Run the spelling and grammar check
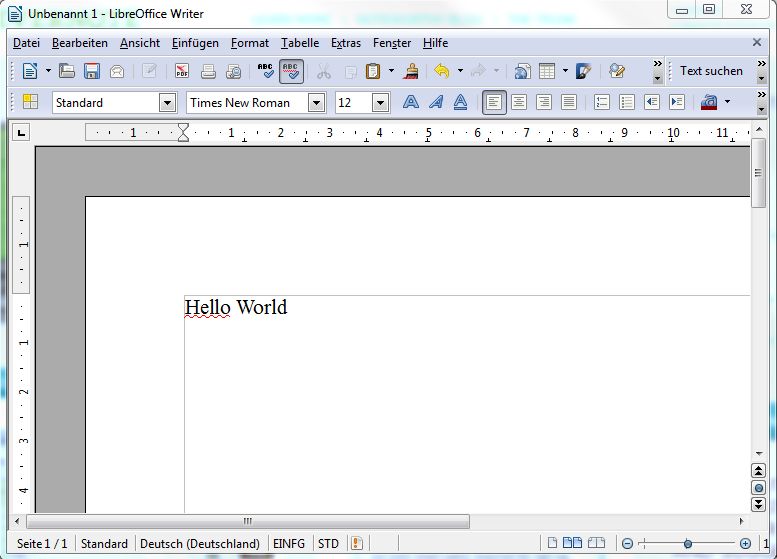Screen dimensions: 777x559 [265, 71]
